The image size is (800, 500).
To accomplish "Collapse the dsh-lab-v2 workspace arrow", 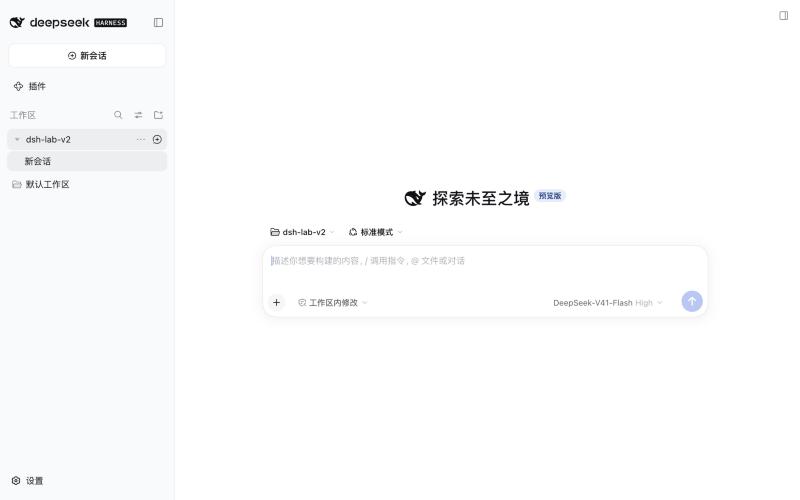I will (x=17, y=139).
